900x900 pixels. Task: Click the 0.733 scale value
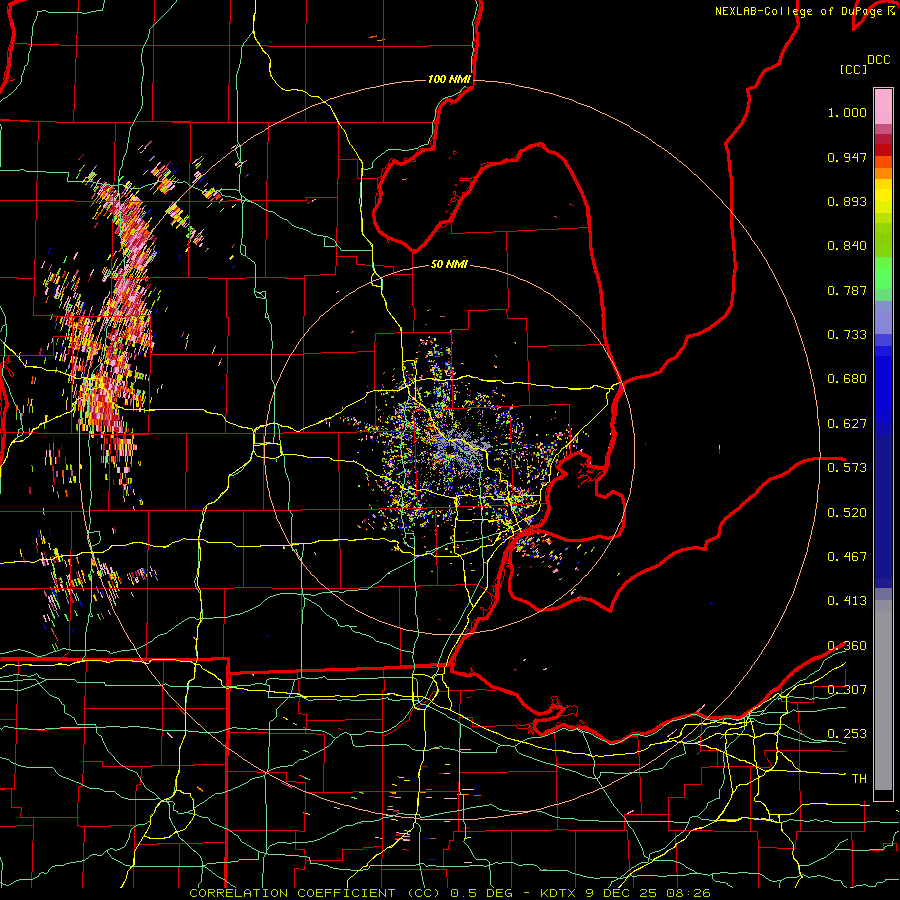pos(847,335)
